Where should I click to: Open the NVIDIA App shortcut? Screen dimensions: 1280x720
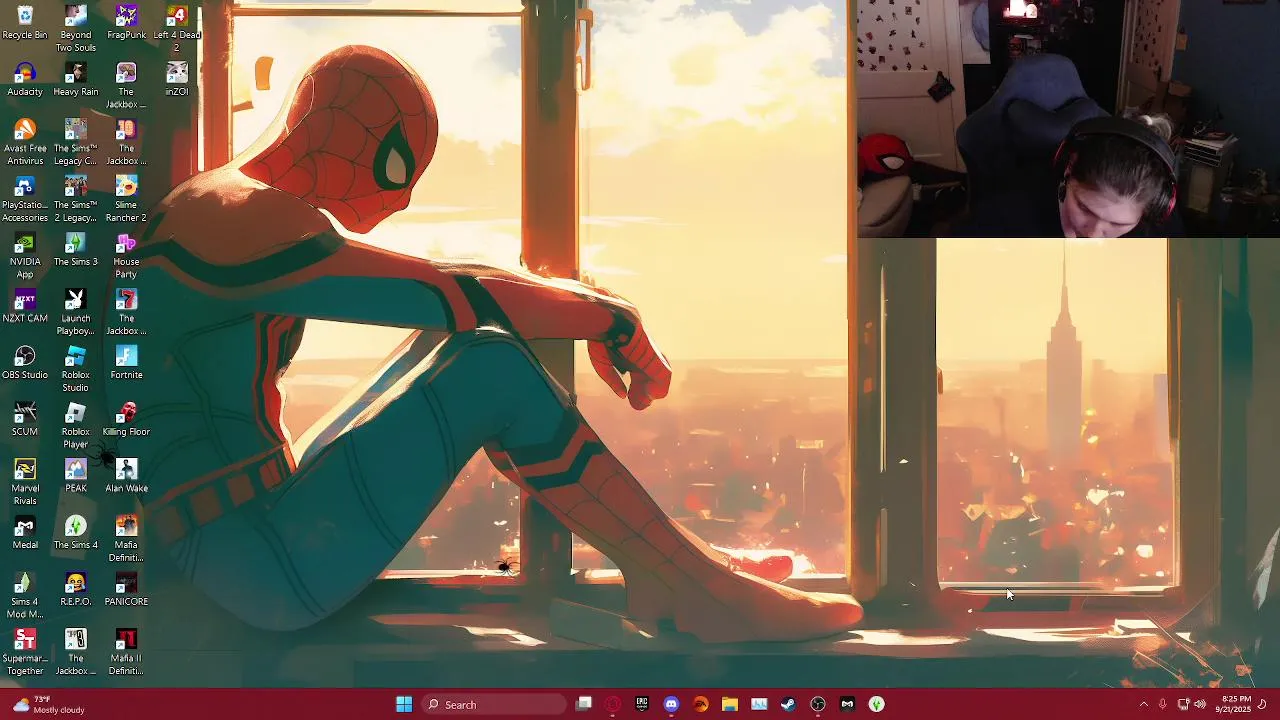tap(25, 256)
